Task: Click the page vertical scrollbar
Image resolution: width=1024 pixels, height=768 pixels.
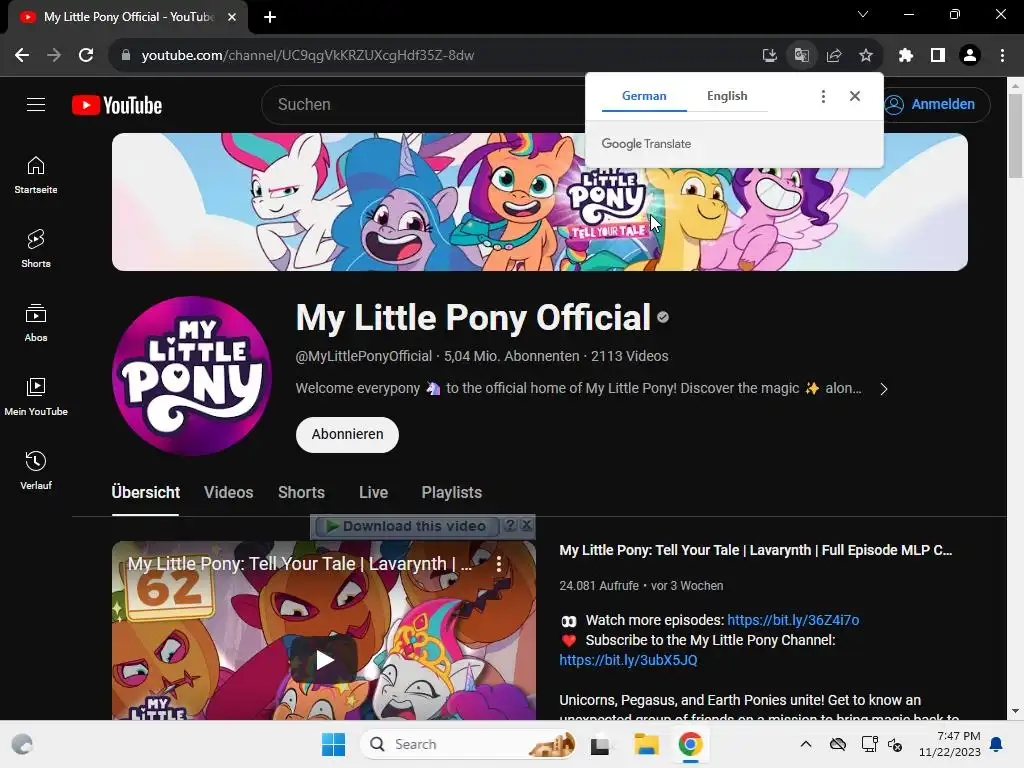Action: [x=1015, y=137]
